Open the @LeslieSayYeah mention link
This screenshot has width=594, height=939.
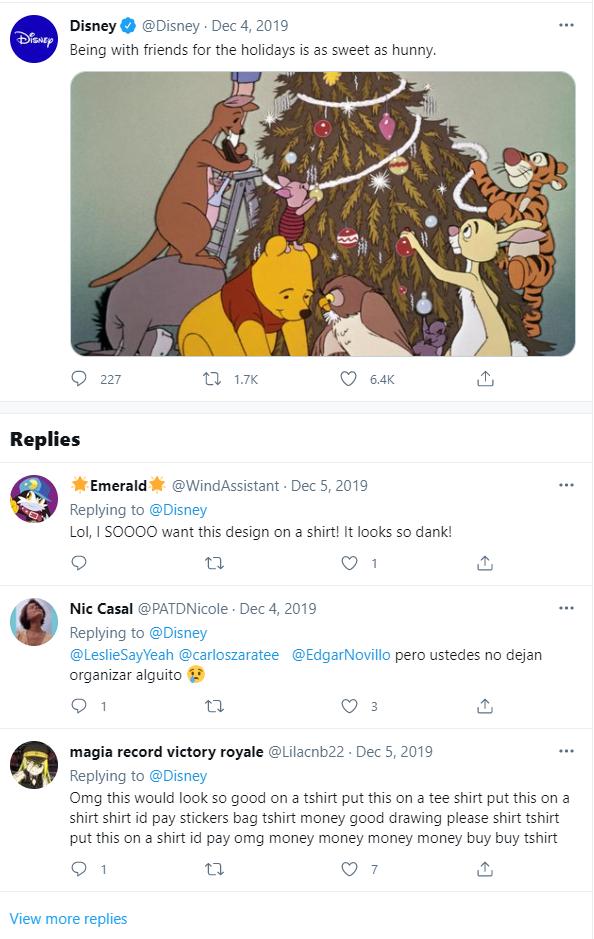point(122,655)
